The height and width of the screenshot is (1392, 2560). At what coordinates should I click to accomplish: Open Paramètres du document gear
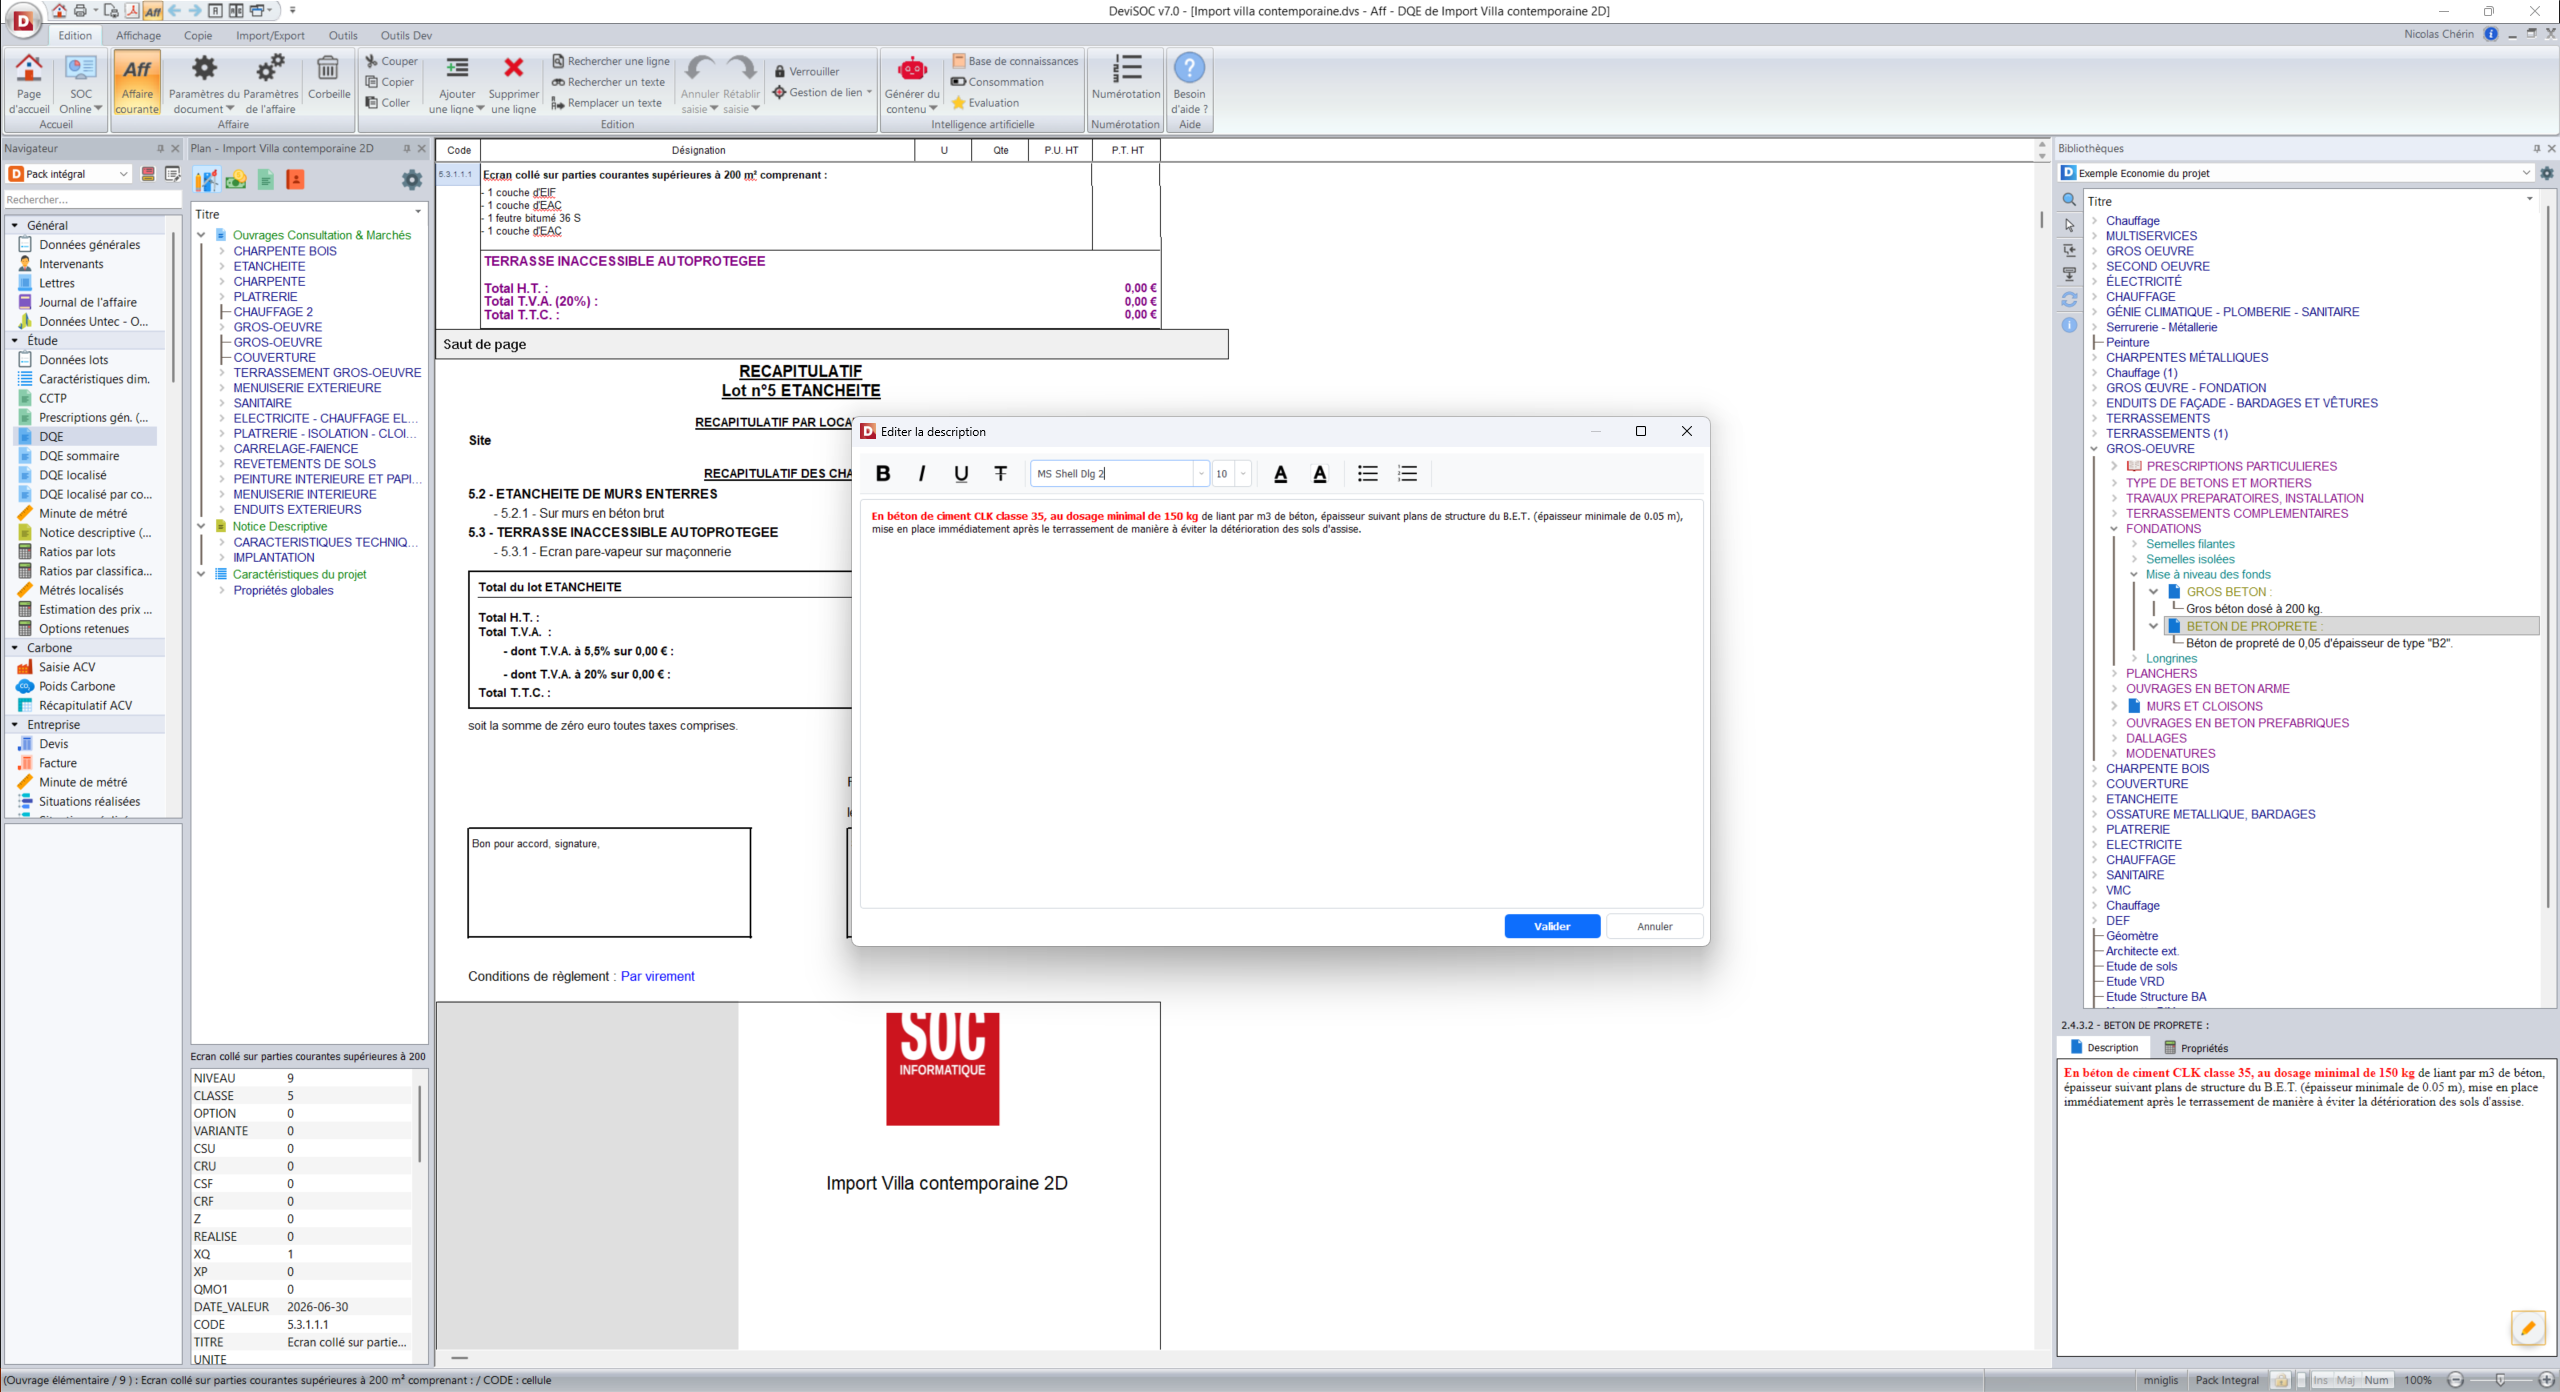[x=204, y=84]
